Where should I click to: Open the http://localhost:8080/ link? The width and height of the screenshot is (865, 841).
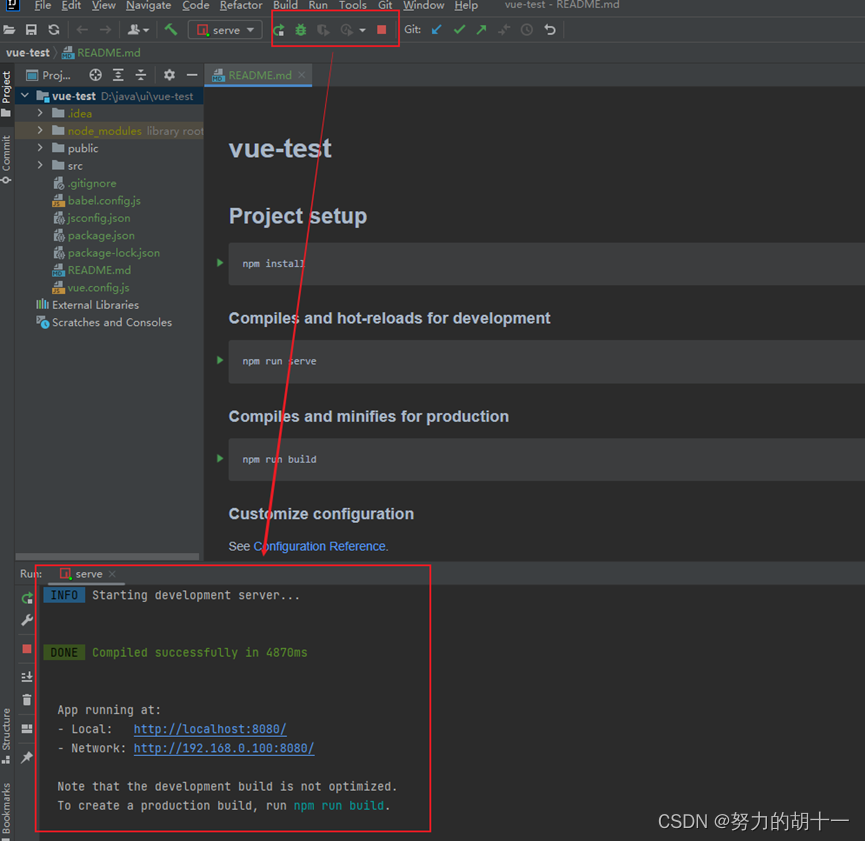pos(210,729)
